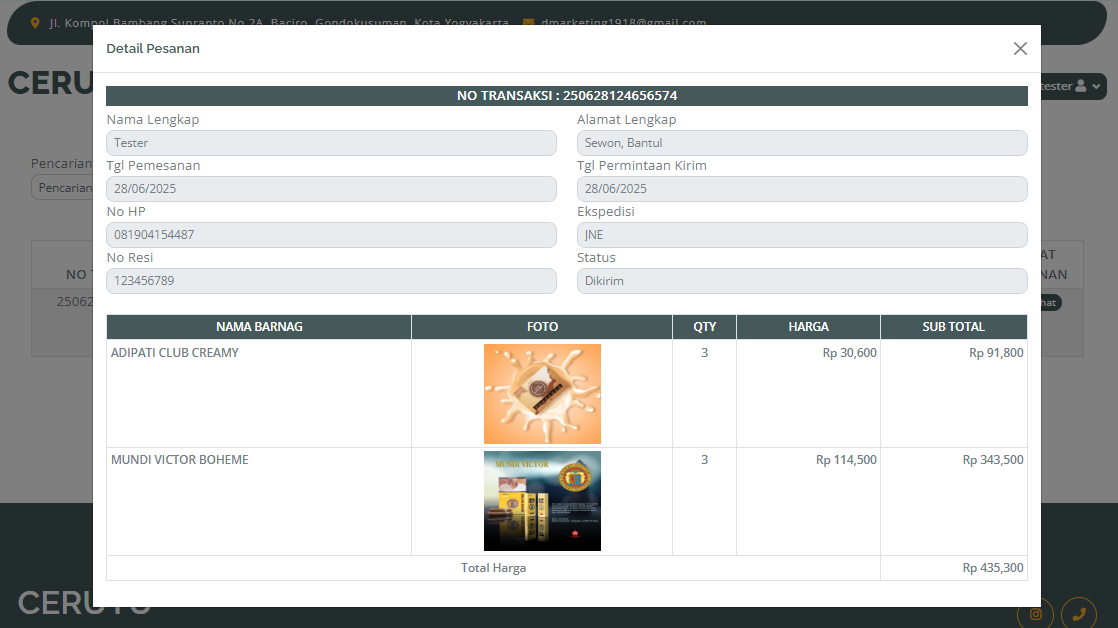Screen dimensions: 1118x628
Task: Click the phone icon in footer
Action: tap(1079, 614)
